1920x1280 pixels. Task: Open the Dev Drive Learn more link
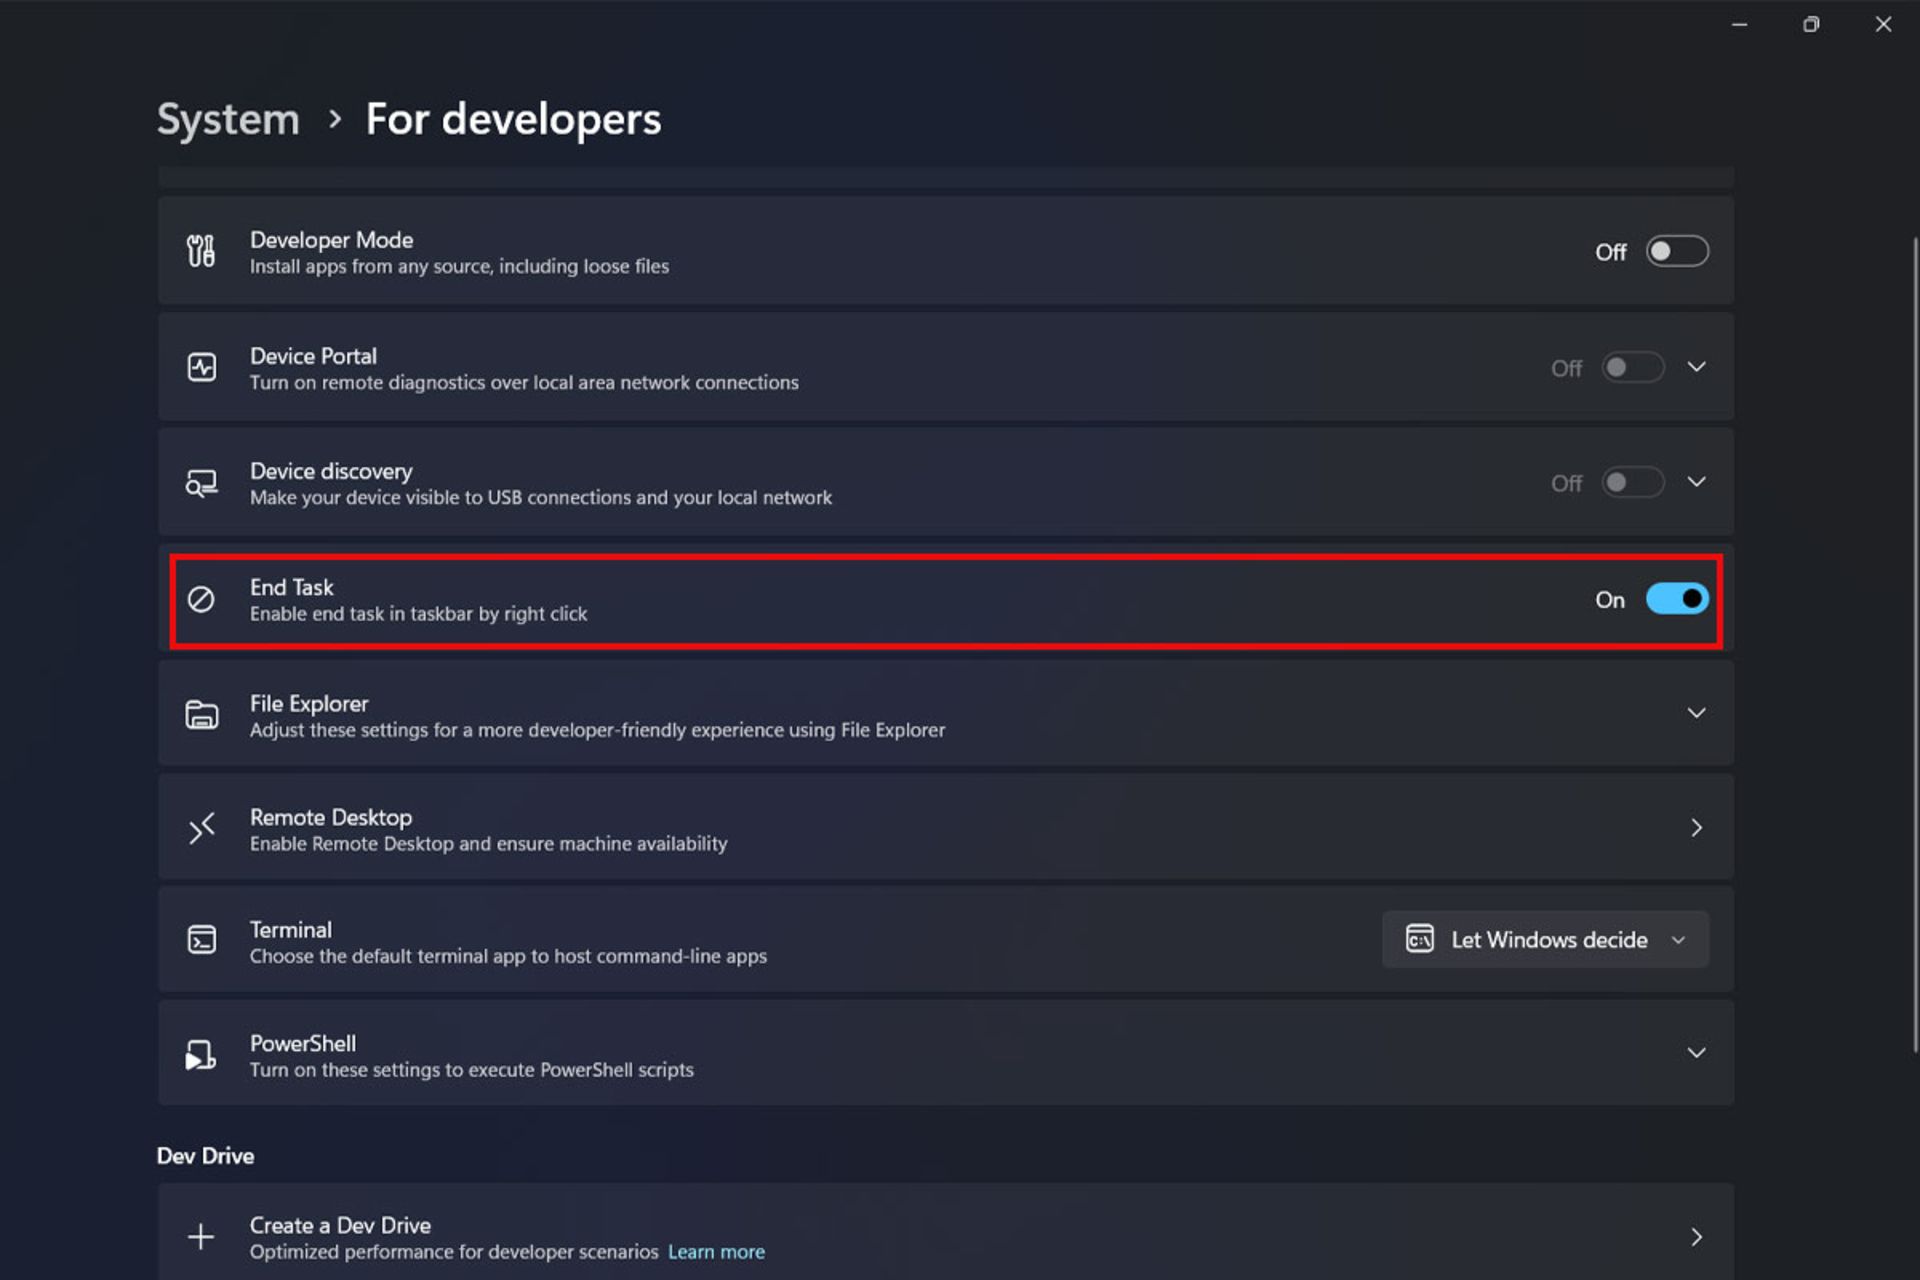(x=716, y=1252)
